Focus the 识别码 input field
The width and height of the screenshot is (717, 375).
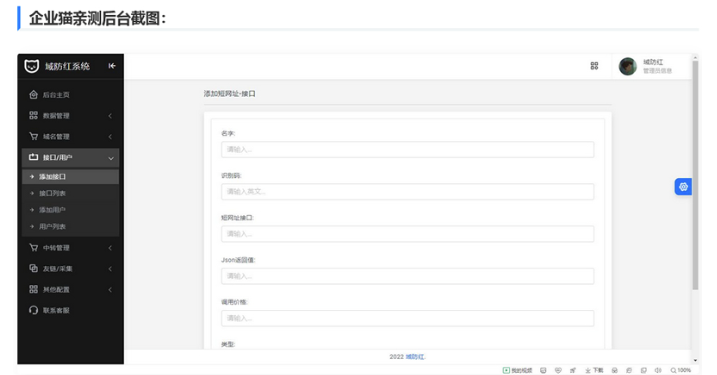(407, 192)
